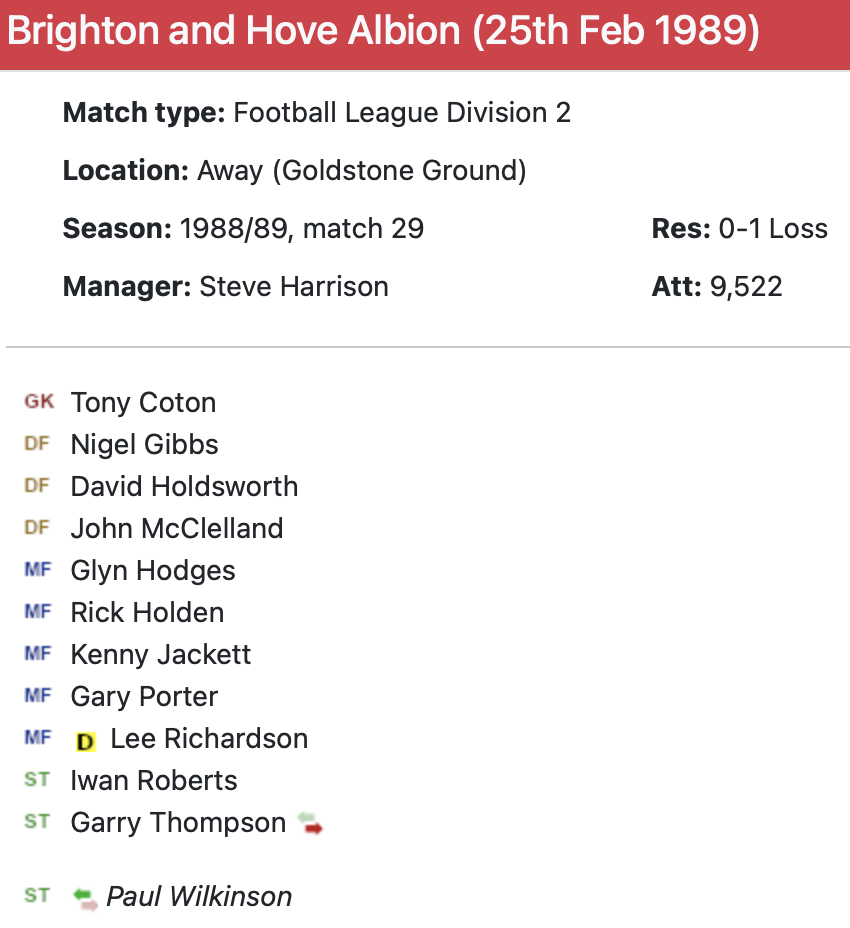Click the GK position icon for Tony Coton

tap(39, 402)
